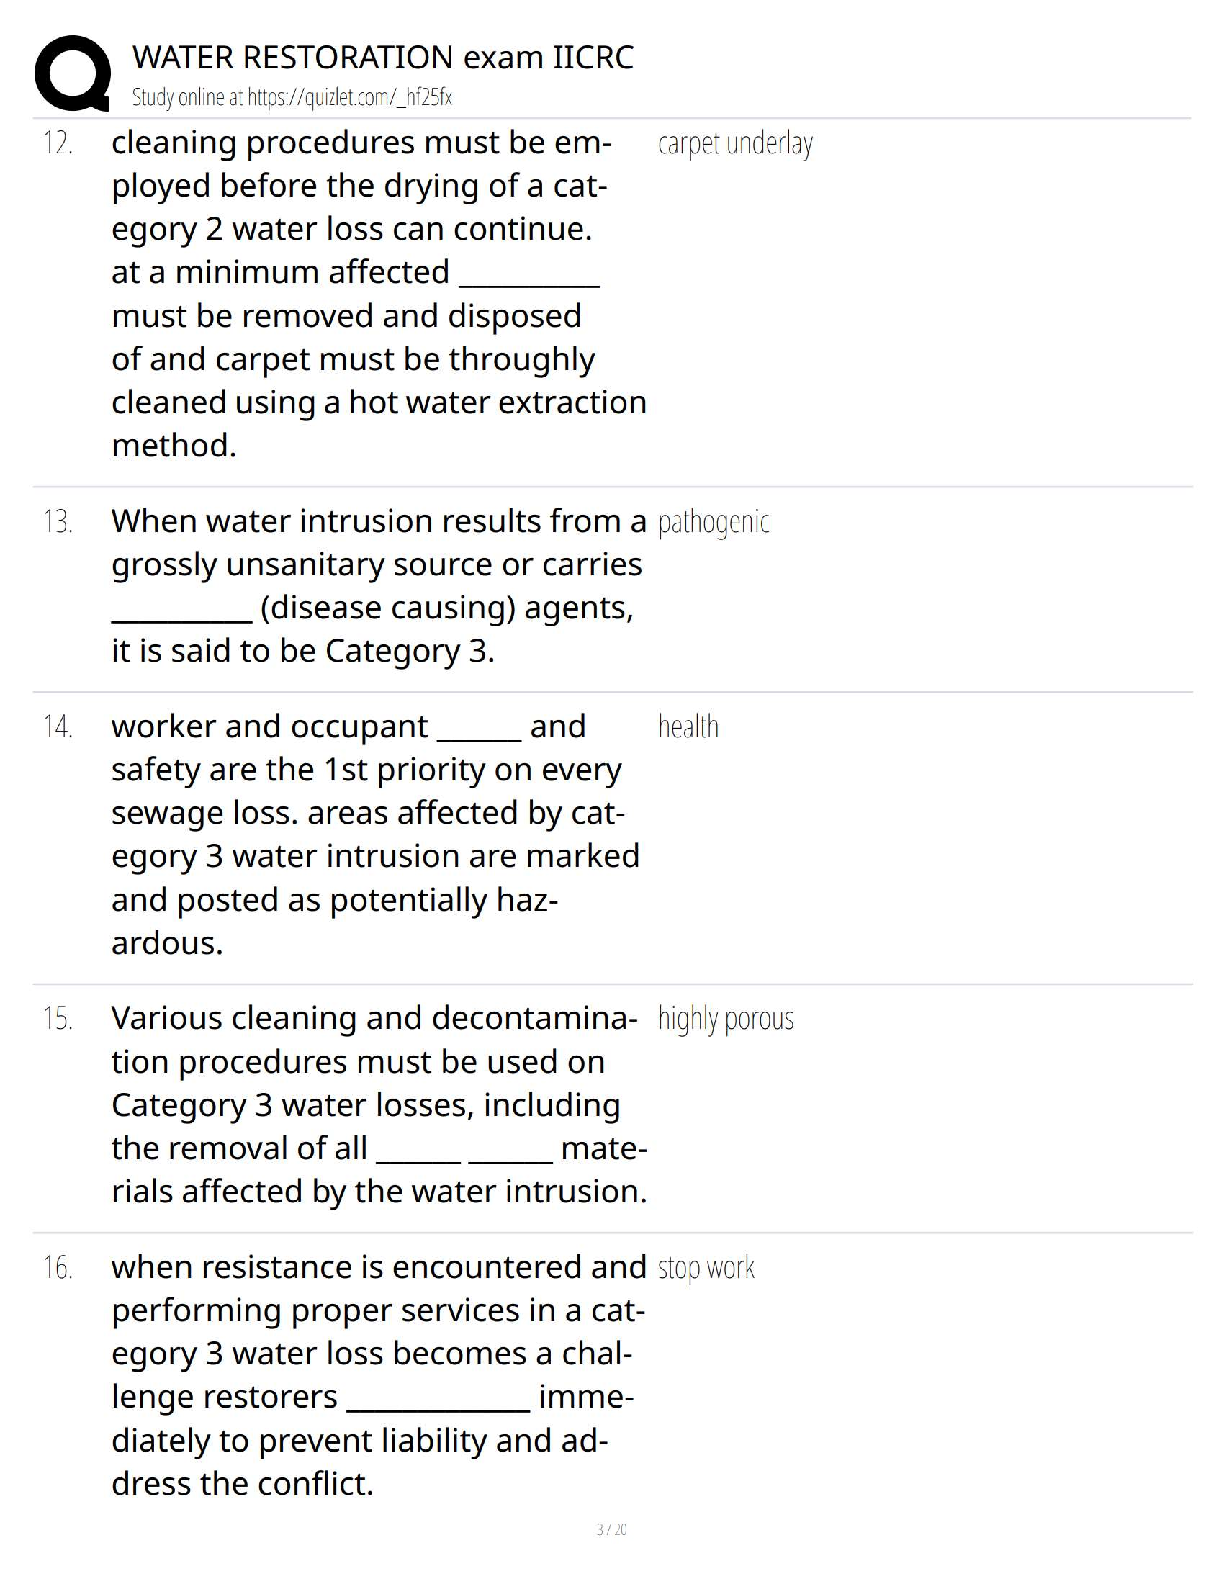Image resolution: width=1224 pixels, height=1584 pixels.
Task: Click question number 14
Action: (58, 727)
